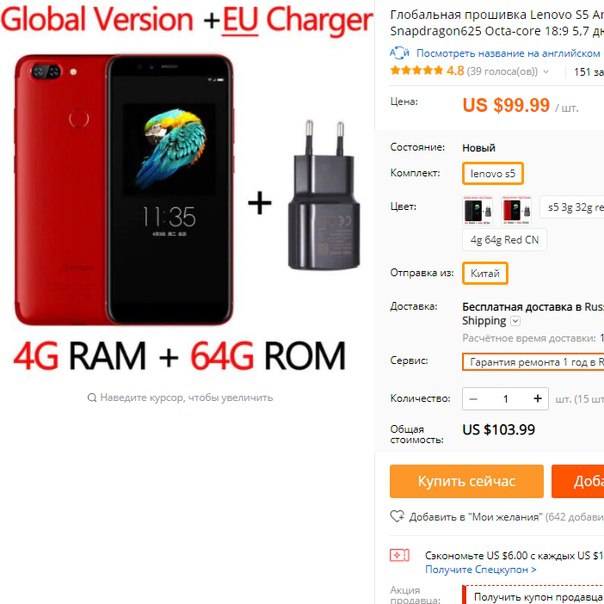The width and height of the screenshot is (604, 604).
Task: Click the Купить сейчас button
Action: point(466,481)
